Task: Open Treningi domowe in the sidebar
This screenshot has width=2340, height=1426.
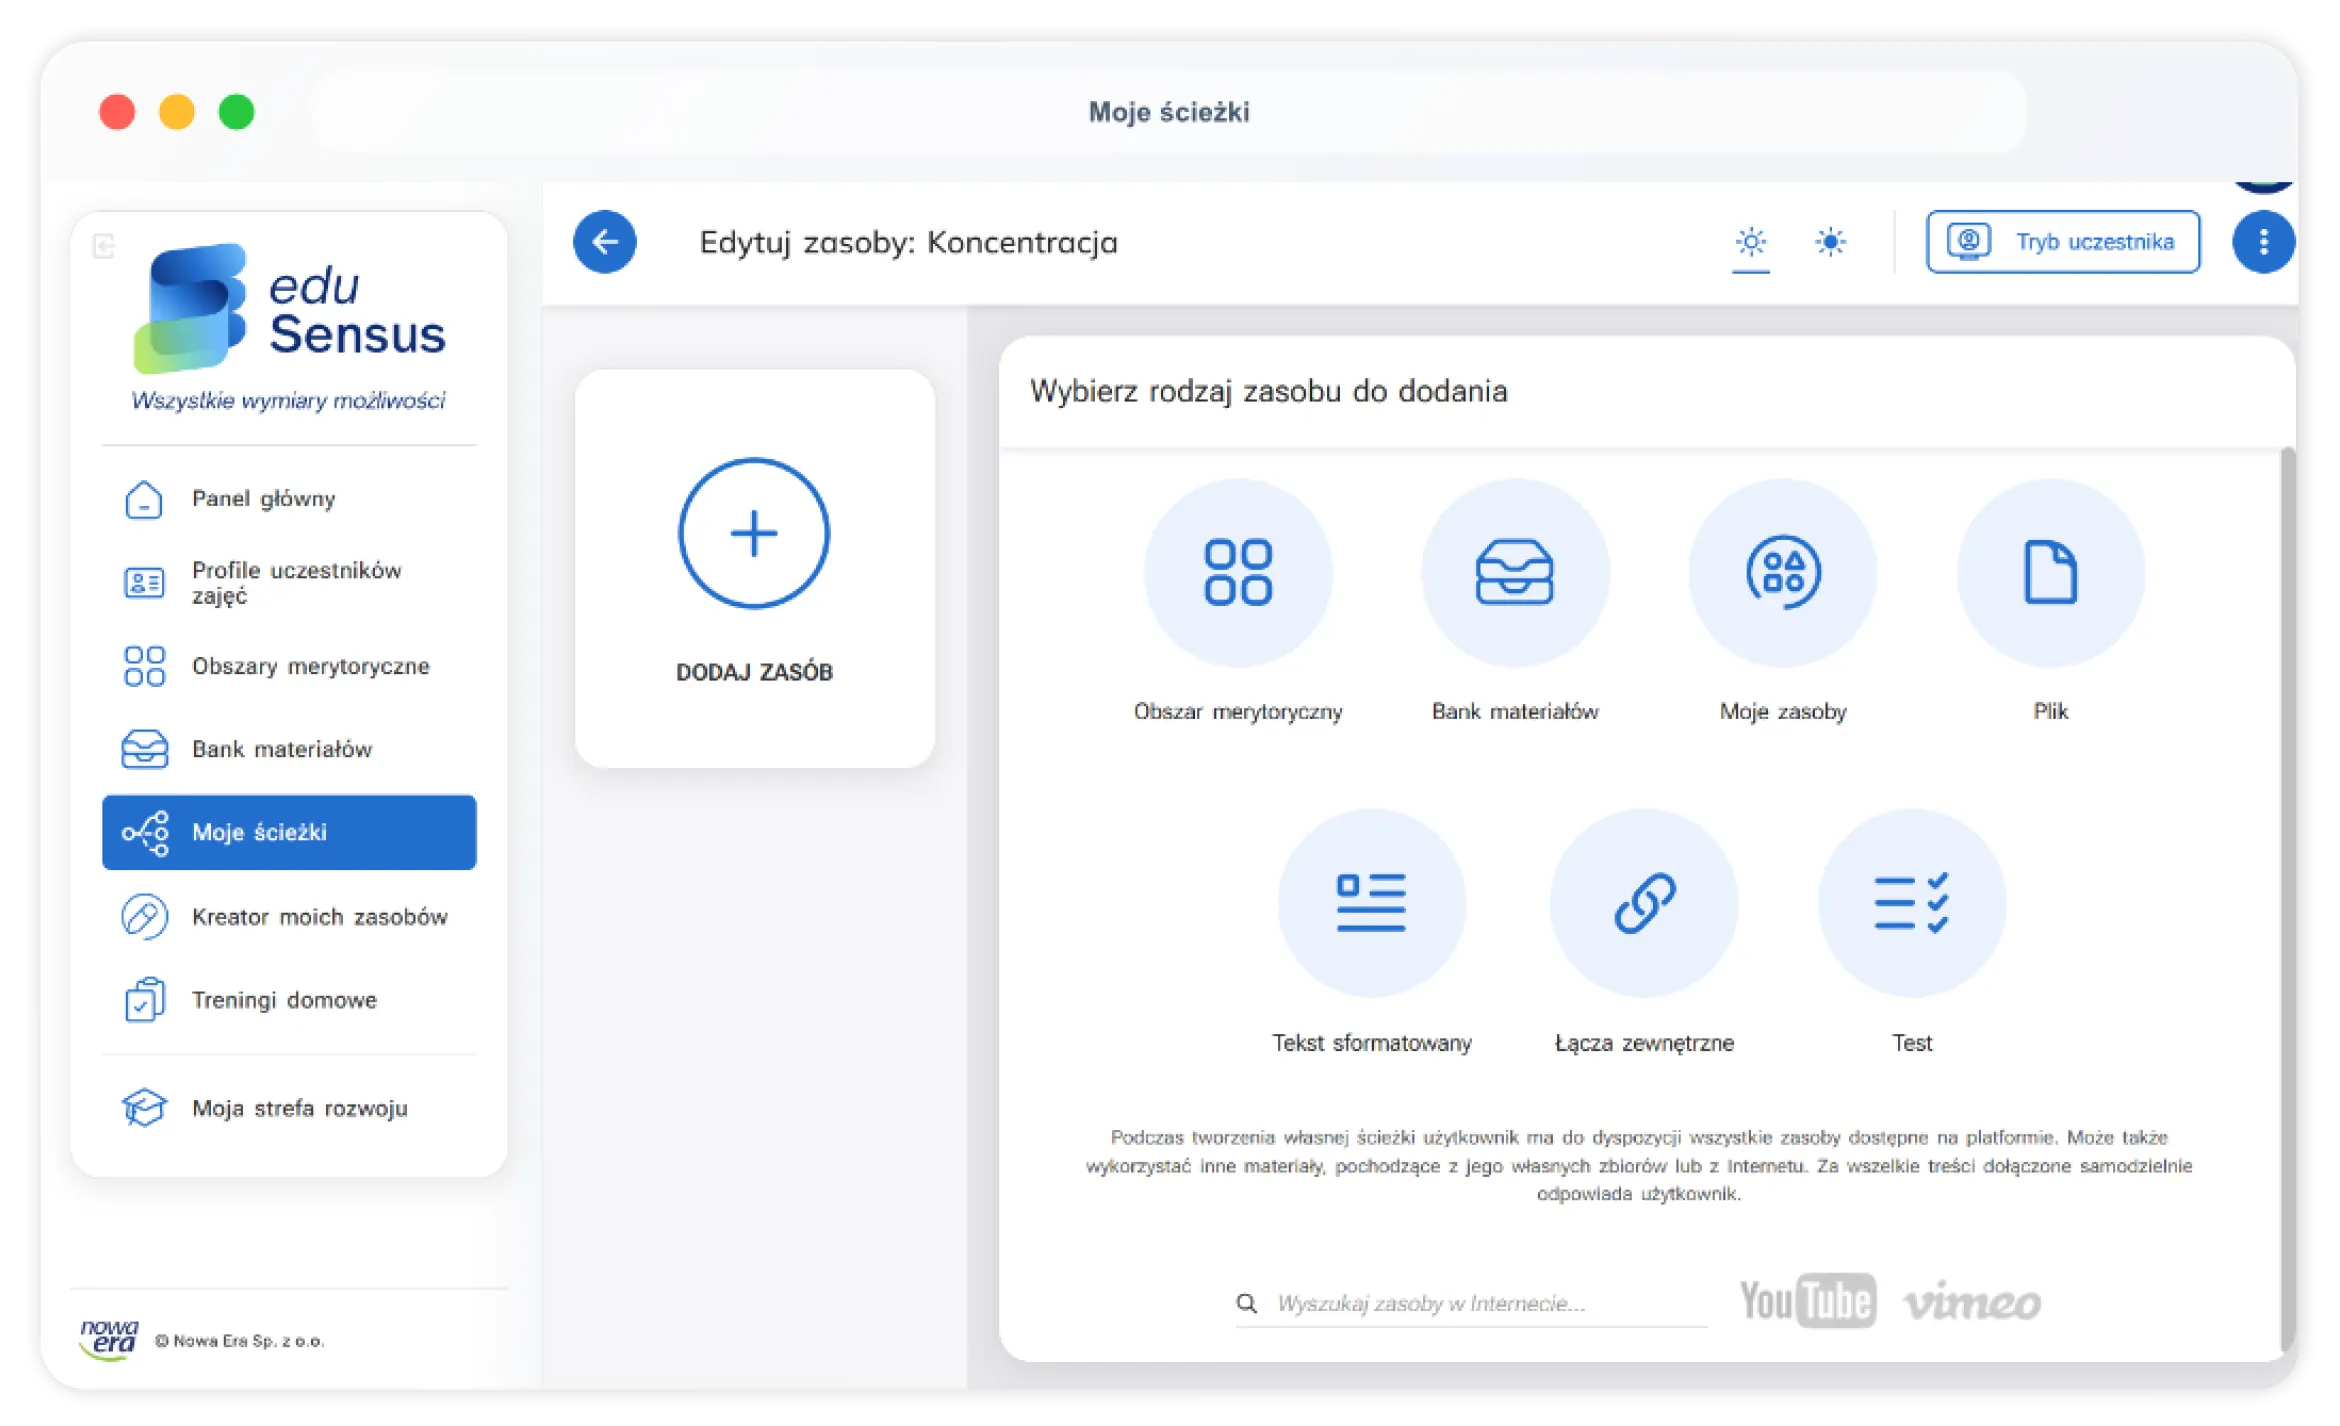Action: click(x=289, y=1000)
